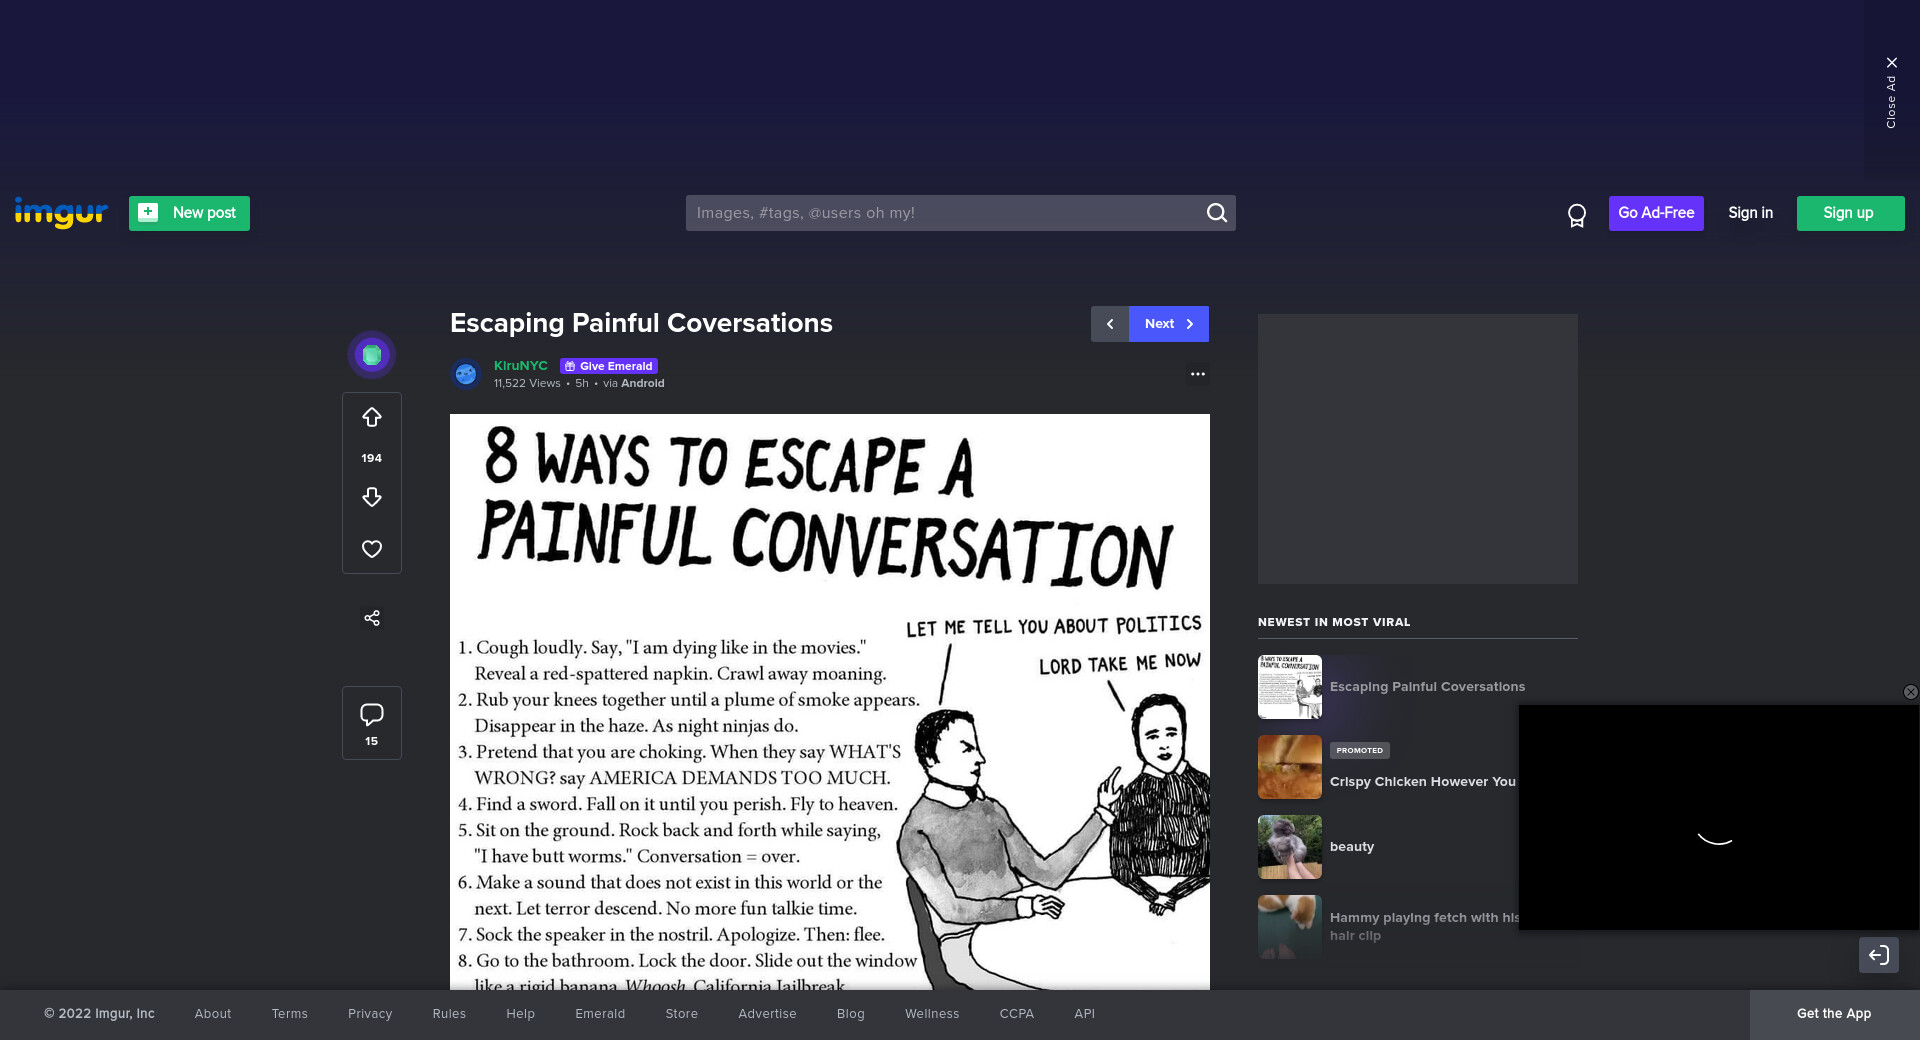Open the Help footer link
This screenshot has width=1920, height=1040.
click(521, 1014)
